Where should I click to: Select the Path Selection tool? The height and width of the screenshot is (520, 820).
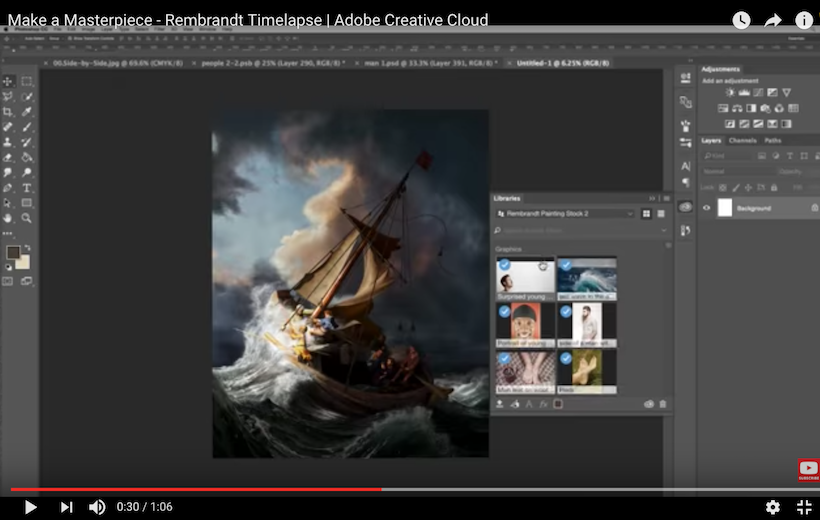[x=8, y=203]
